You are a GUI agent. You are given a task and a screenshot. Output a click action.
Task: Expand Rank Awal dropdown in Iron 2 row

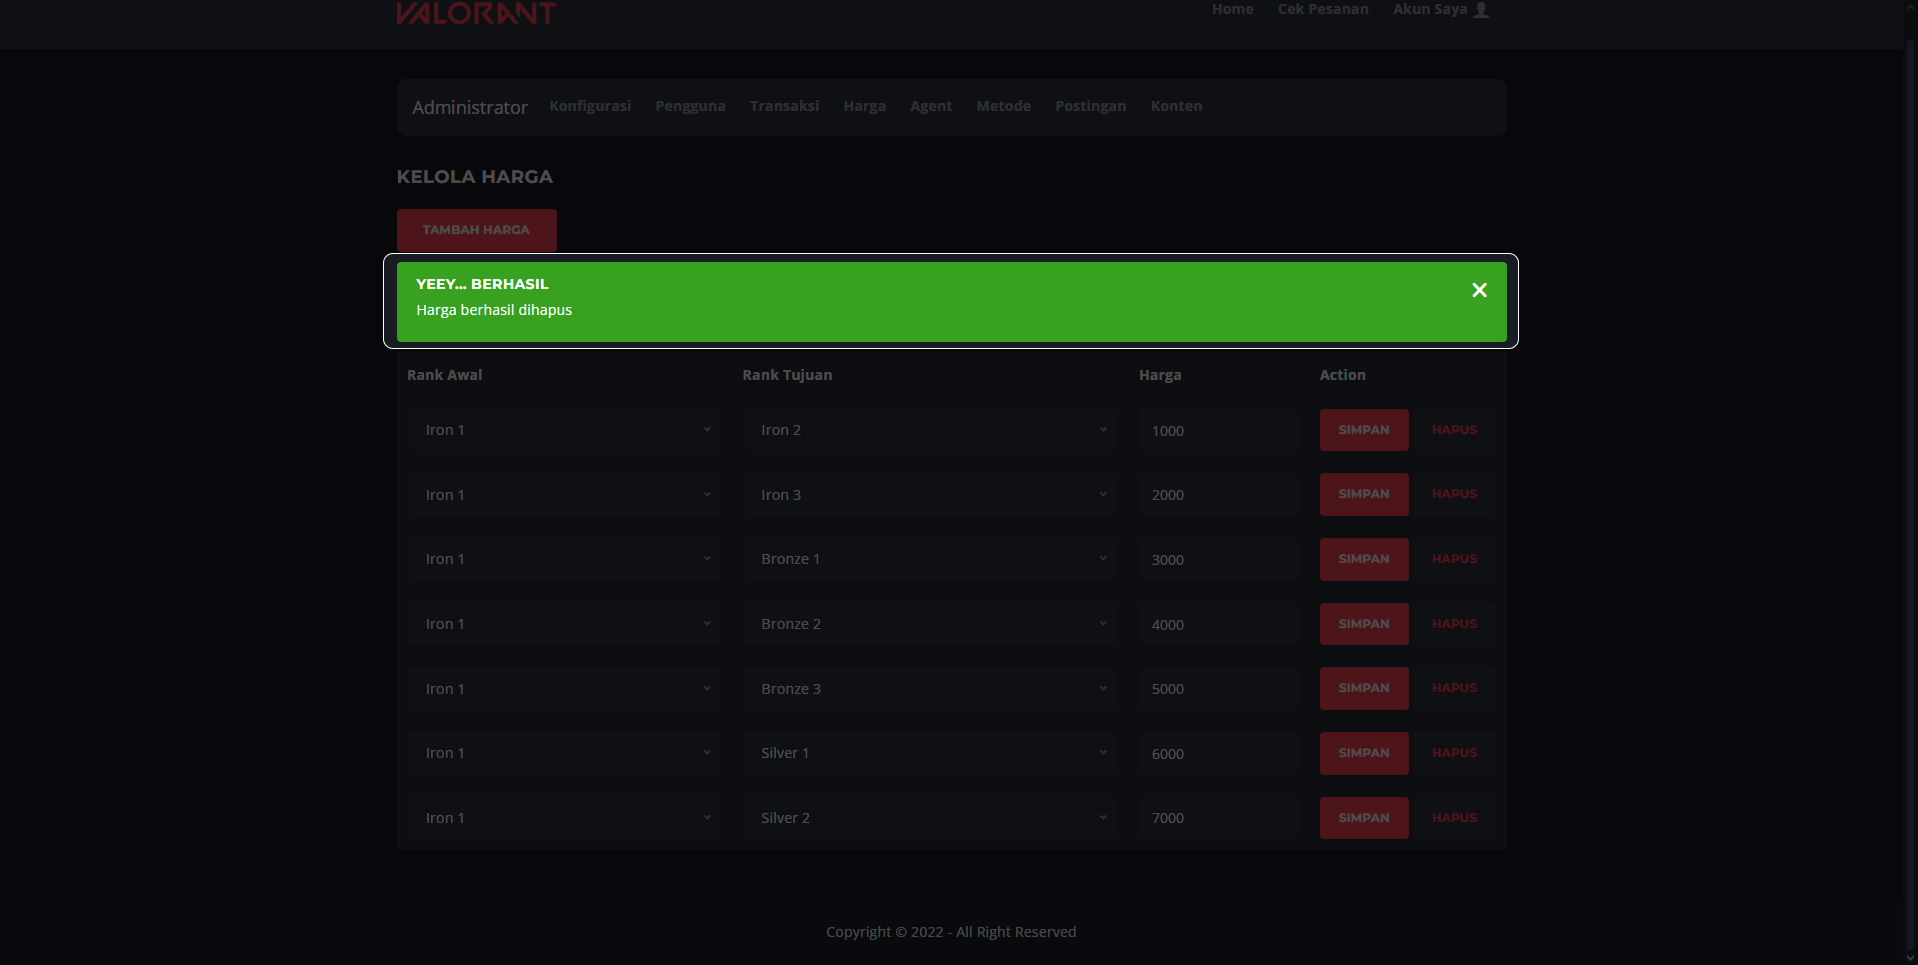pyautogui.click(x=564, y=430)
